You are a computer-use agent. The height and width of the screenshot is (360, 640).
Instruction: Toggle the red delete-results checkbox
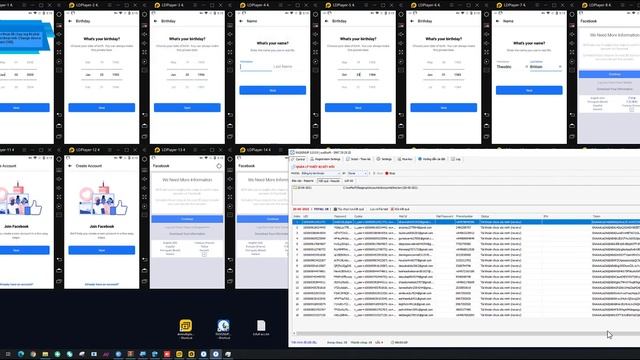[392, 209]
